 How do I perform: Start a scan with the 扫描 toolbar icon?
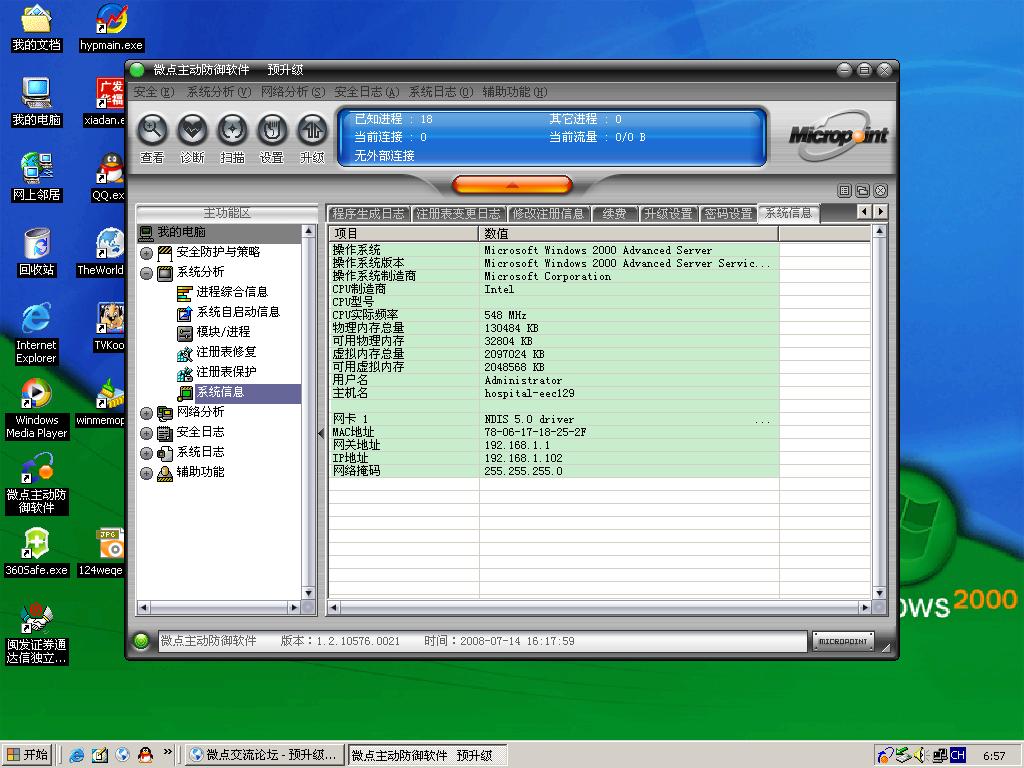click(x=232, y=131)
